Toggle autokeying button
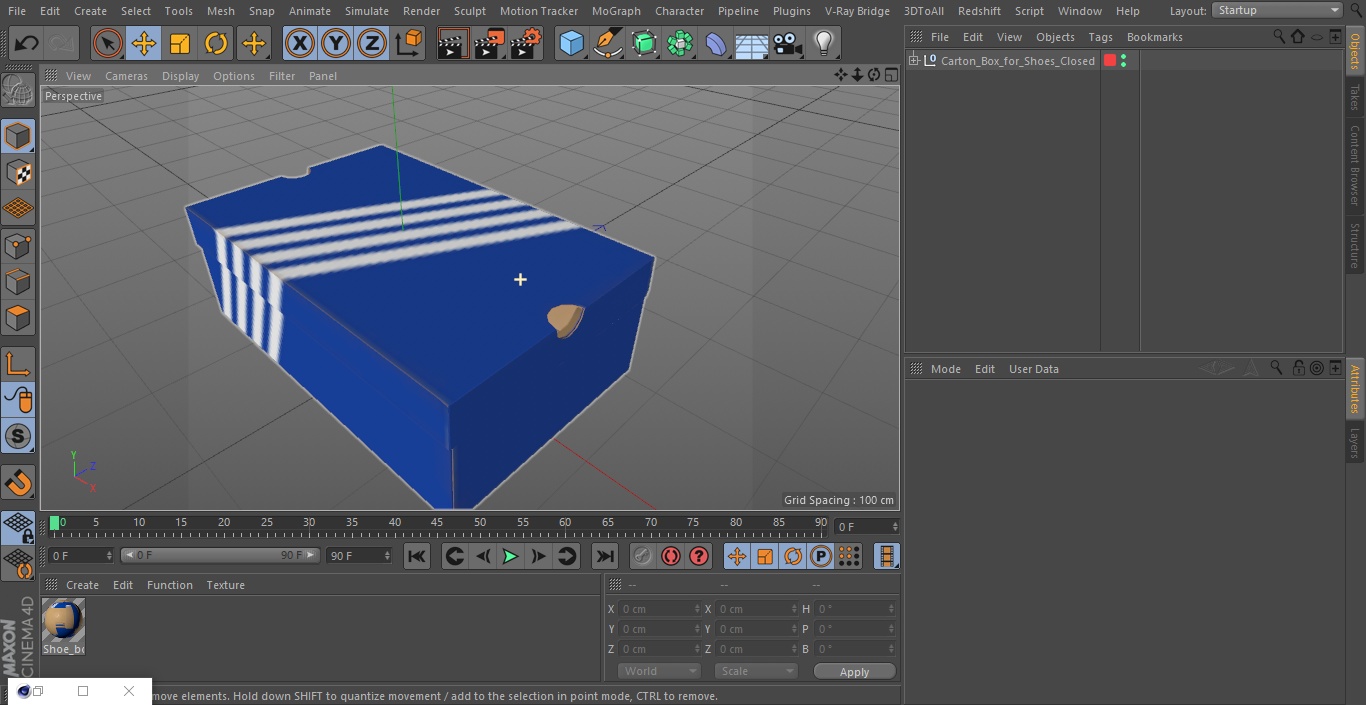 [671, 556]
